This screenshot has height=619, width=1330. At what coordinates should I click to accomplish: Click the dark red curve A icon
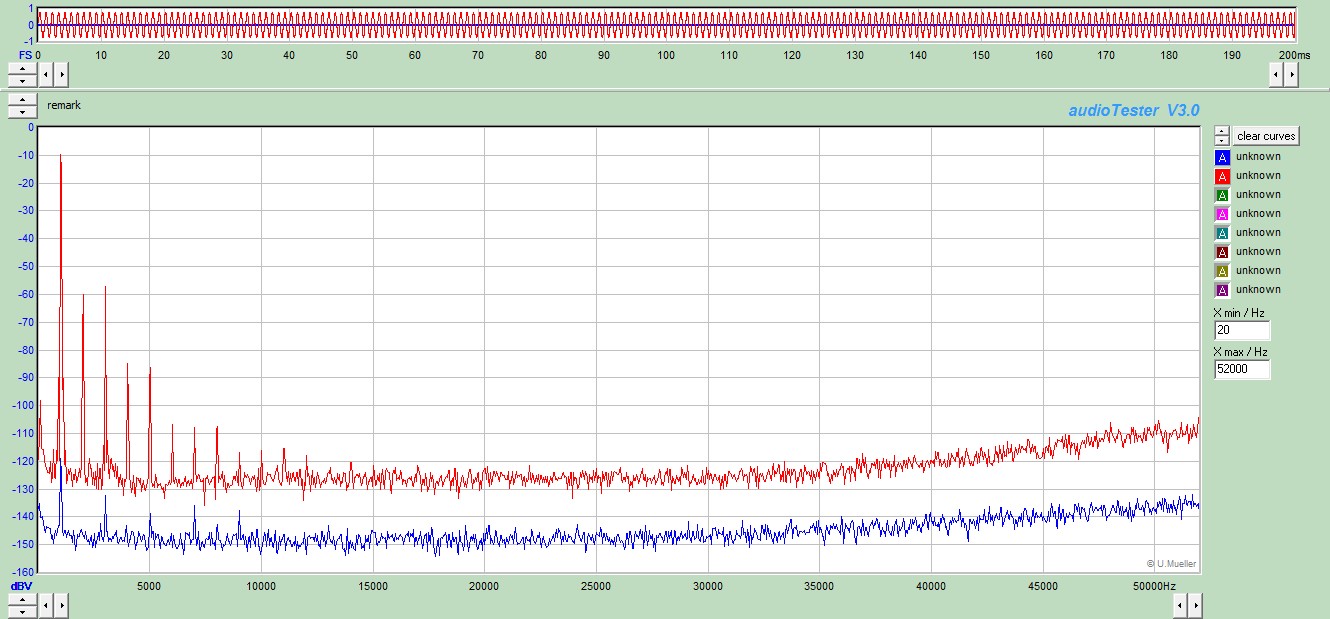[1221, 252]
